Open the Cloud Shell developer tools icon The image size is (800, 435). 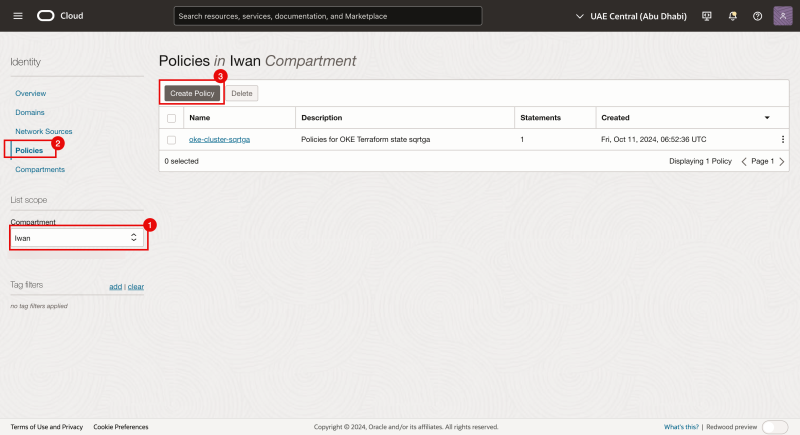pos(707,16)
